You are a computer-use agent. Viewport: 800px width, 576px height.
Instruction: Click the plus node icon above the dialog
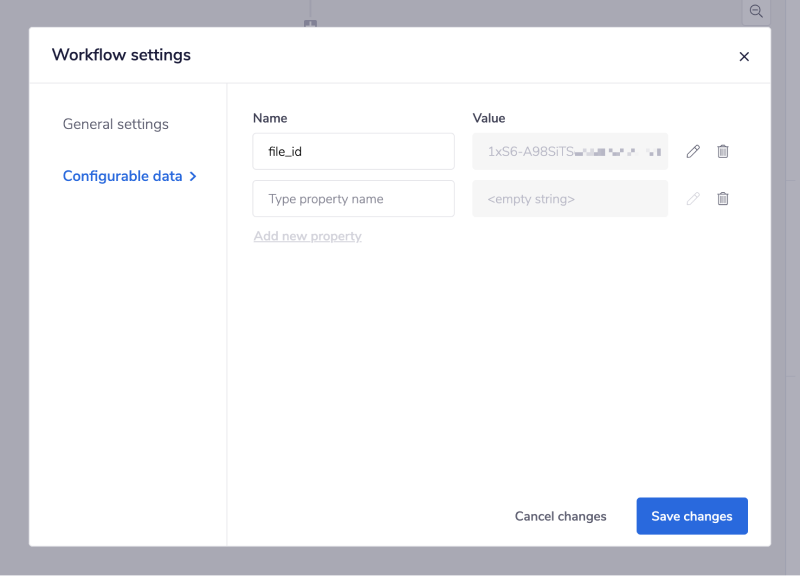pyautogui.click(x=310, y=24)
